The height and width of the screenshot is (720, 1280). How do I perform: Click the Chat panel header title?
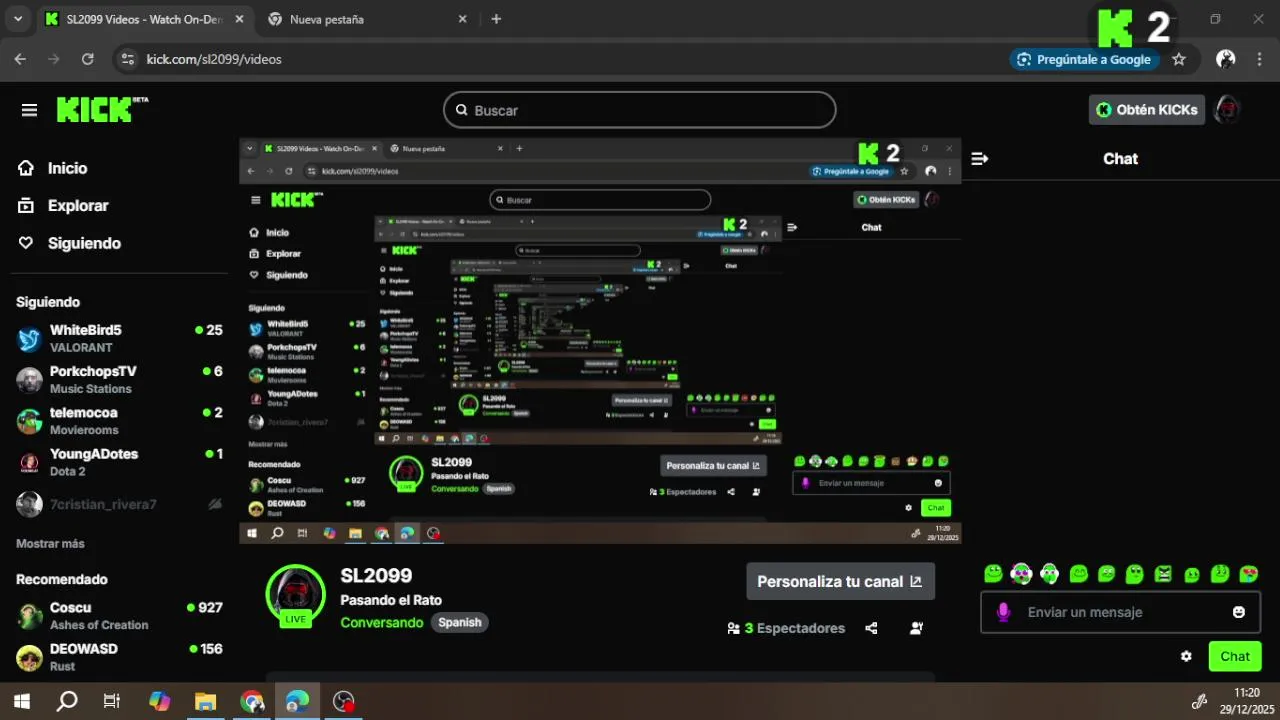pyautogui.click(x=1120, y=158)
